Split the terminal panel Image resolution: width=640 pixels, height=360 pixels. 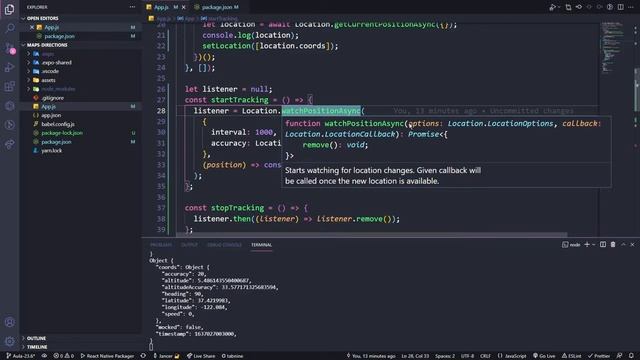tap(603, 244)
